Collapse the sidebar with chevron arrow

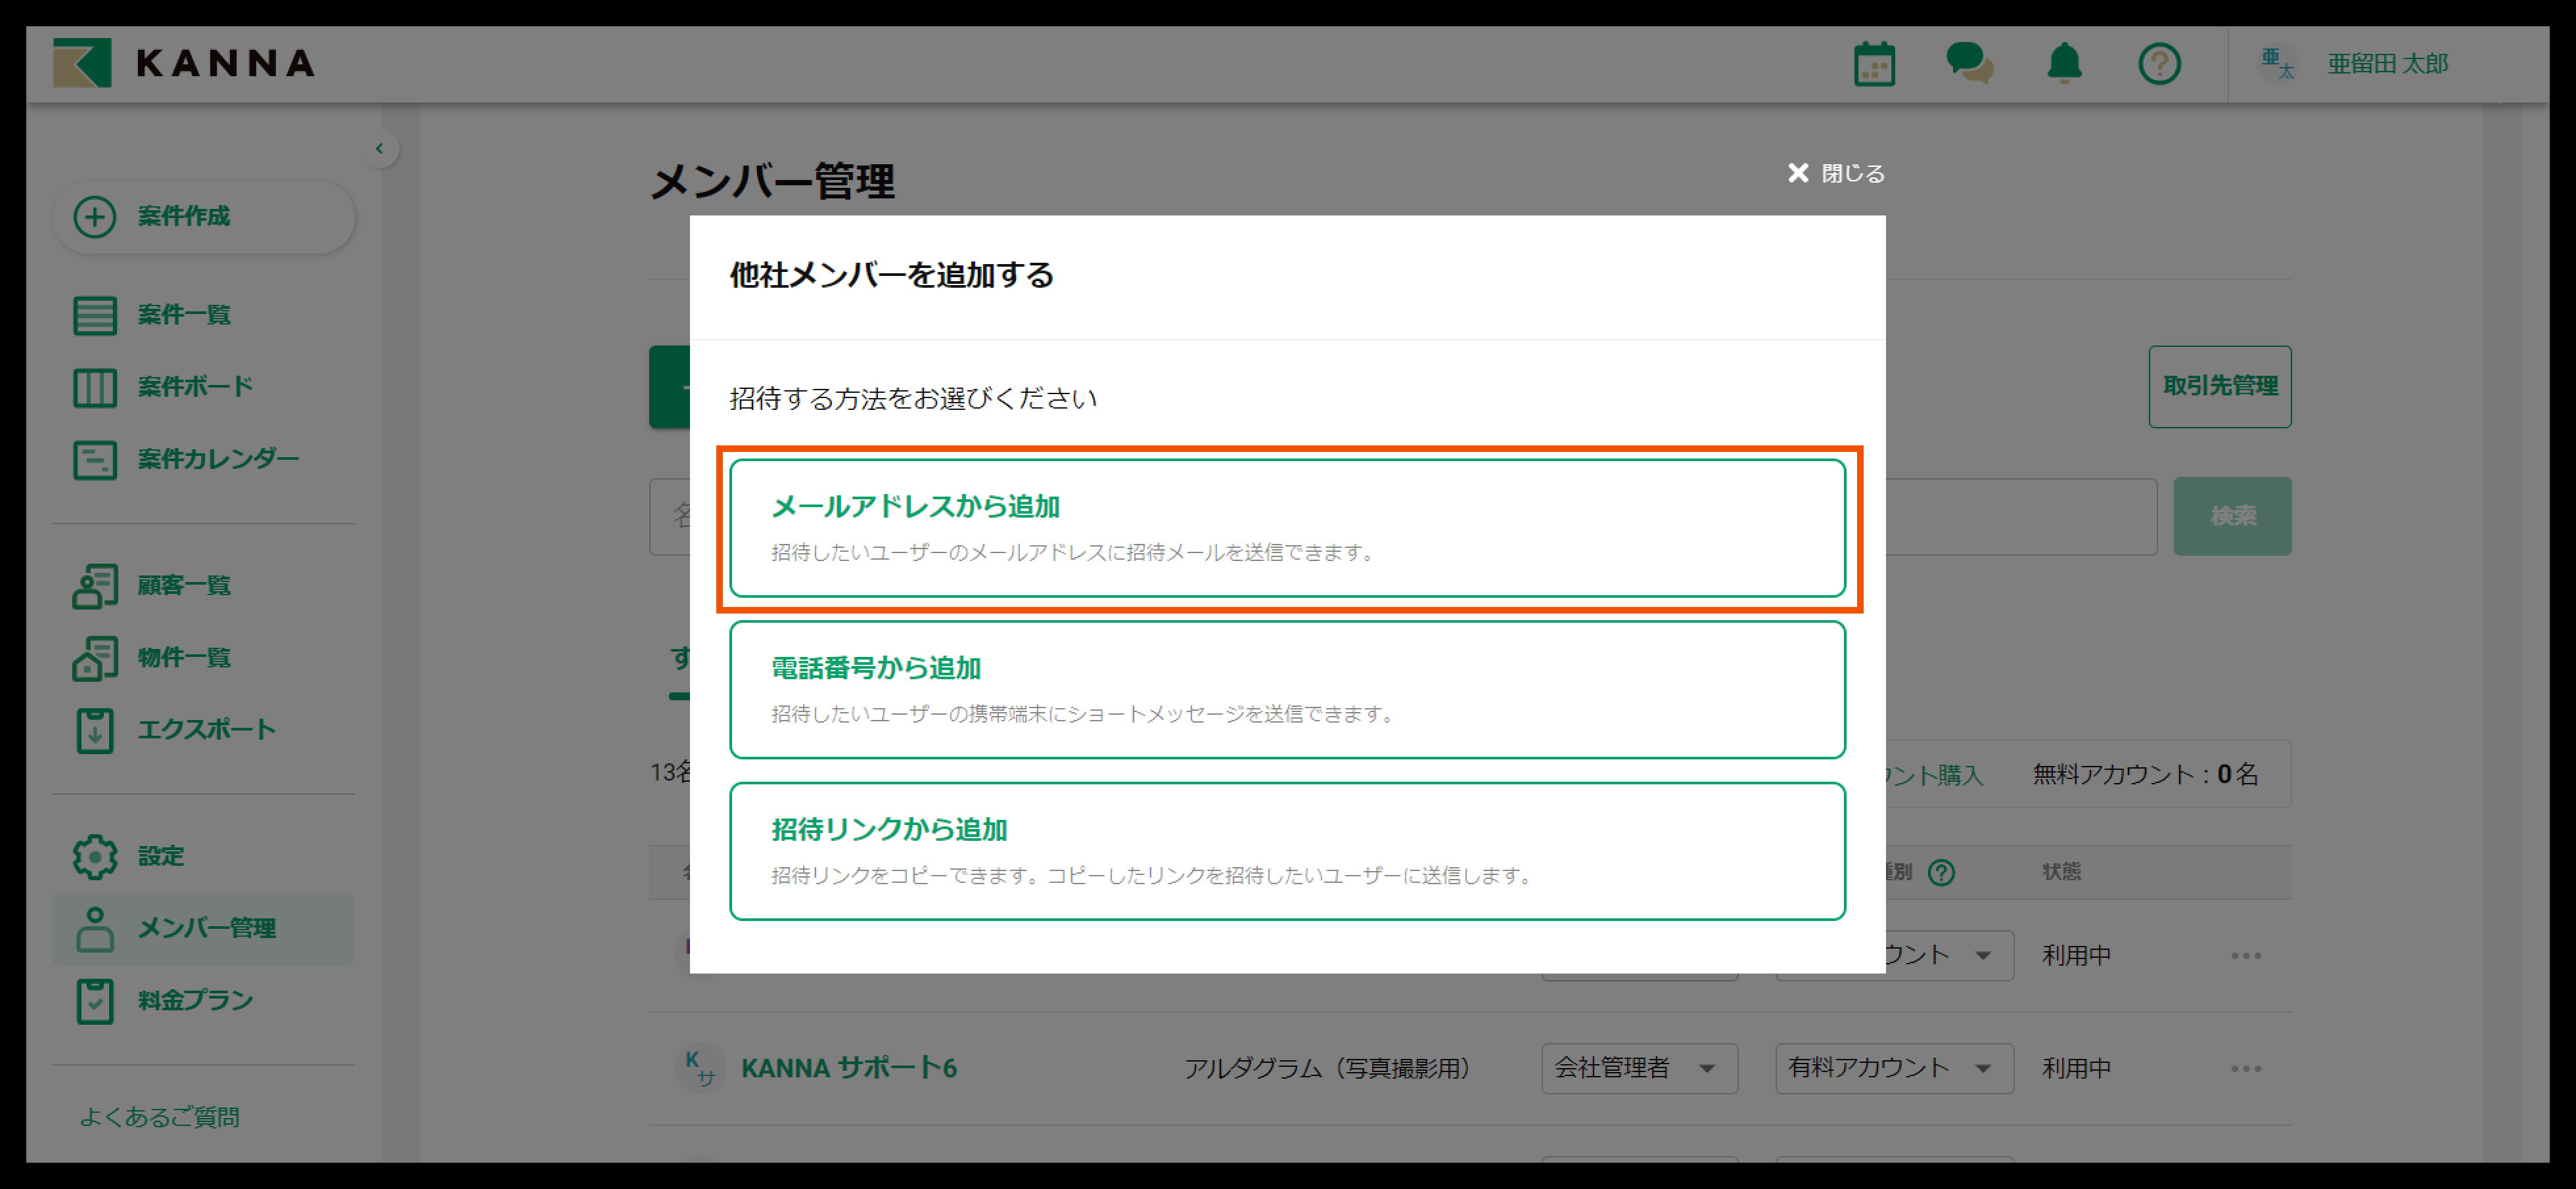pos(379,149)
